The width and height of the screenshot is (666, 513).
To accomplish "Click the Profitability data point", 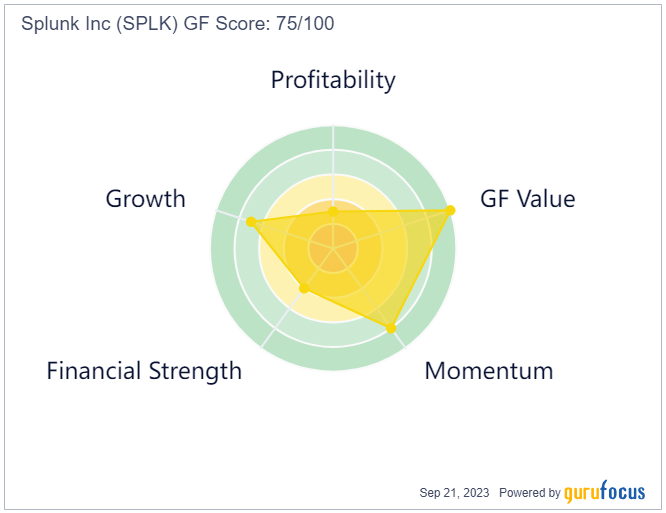I will (x=333, y=212).
